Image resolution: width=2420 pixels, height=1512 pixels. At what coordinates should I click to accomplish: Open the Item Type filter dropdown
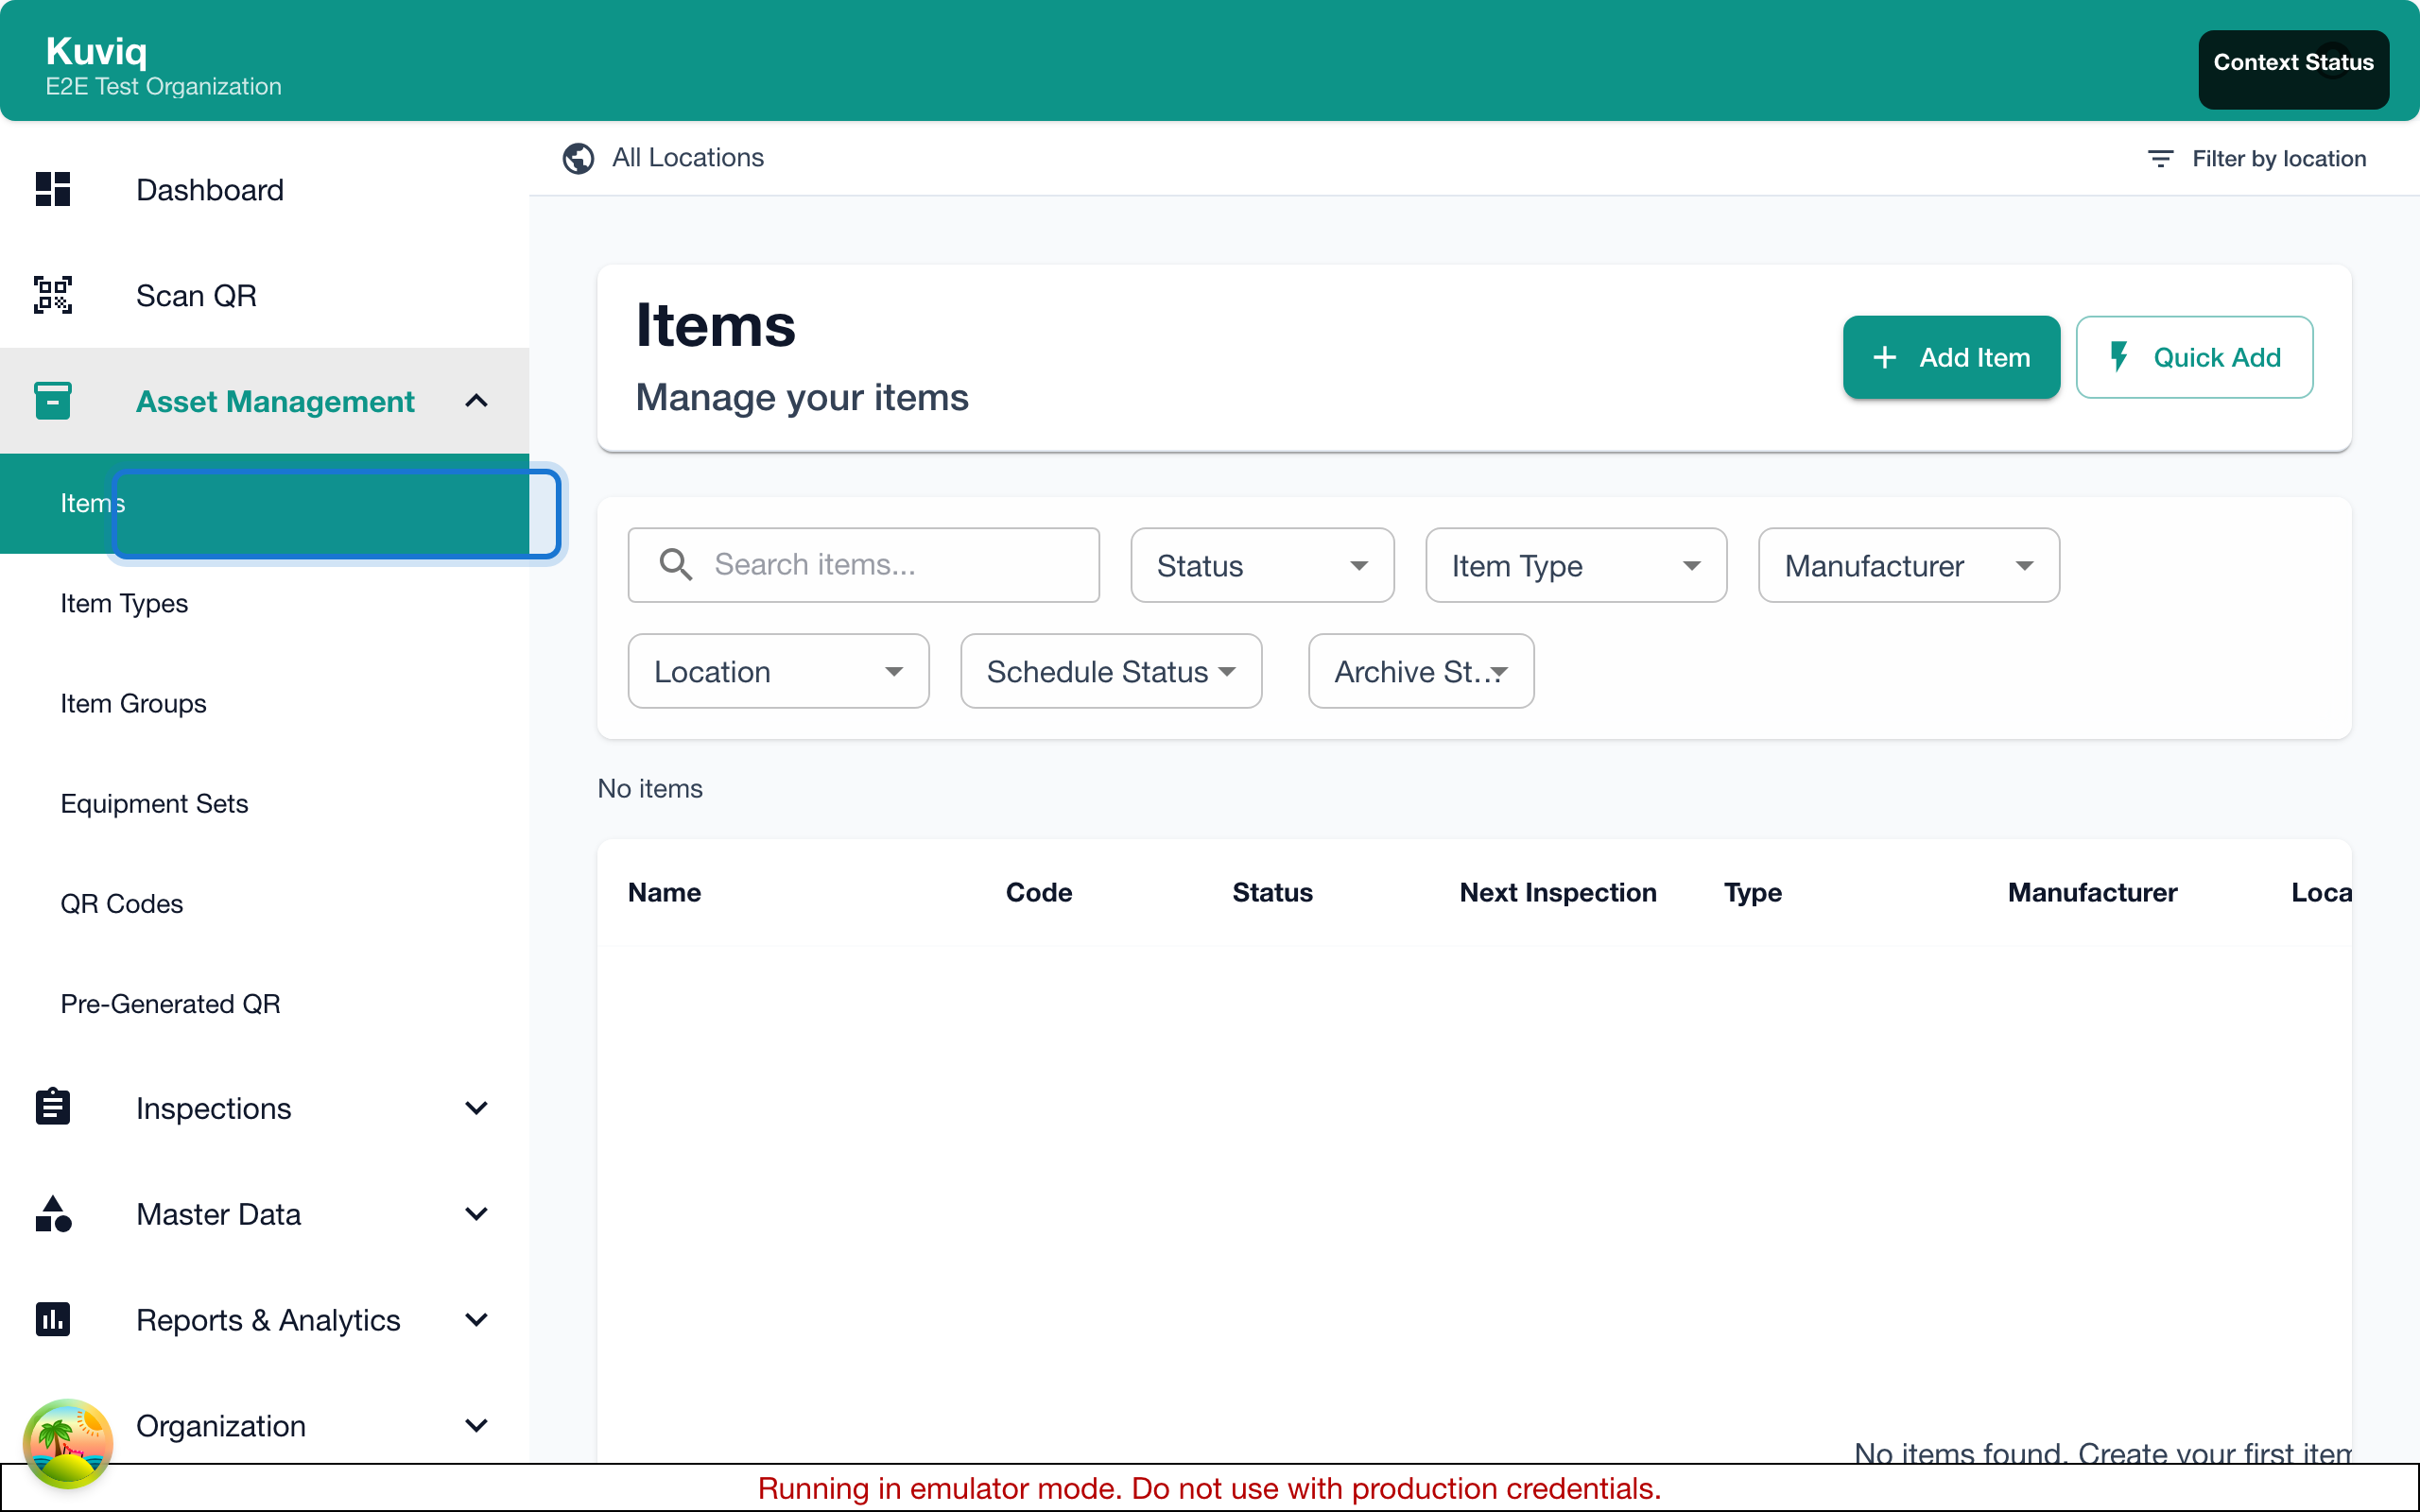(x=1575, y=565)
